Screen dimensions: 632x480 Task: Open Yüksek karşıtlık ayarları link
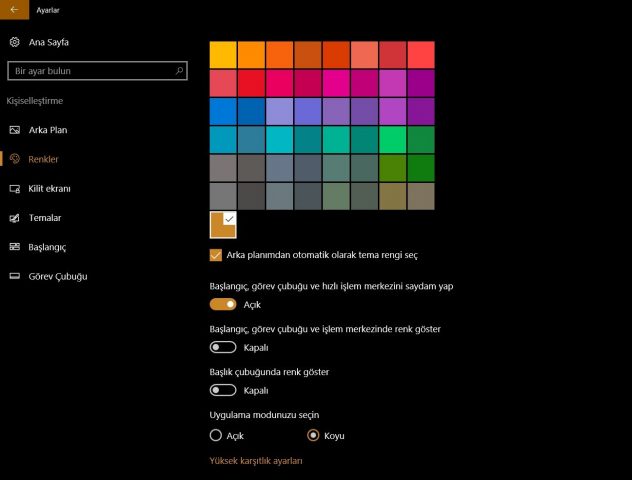click(256, 461)
